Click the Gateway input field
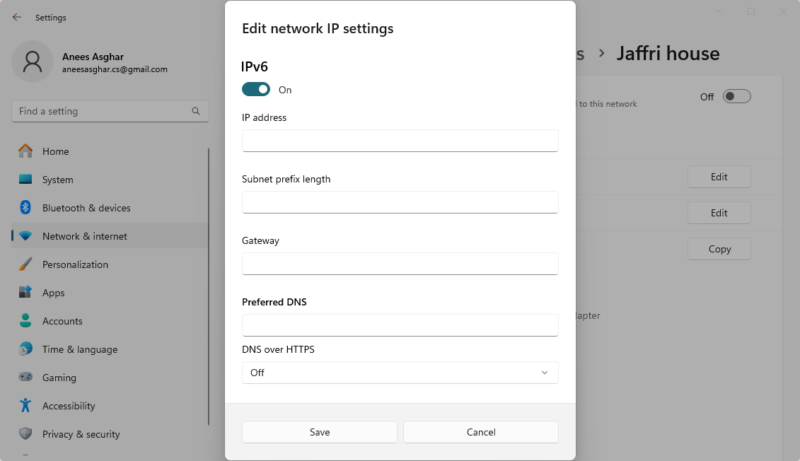 point(400,264)
